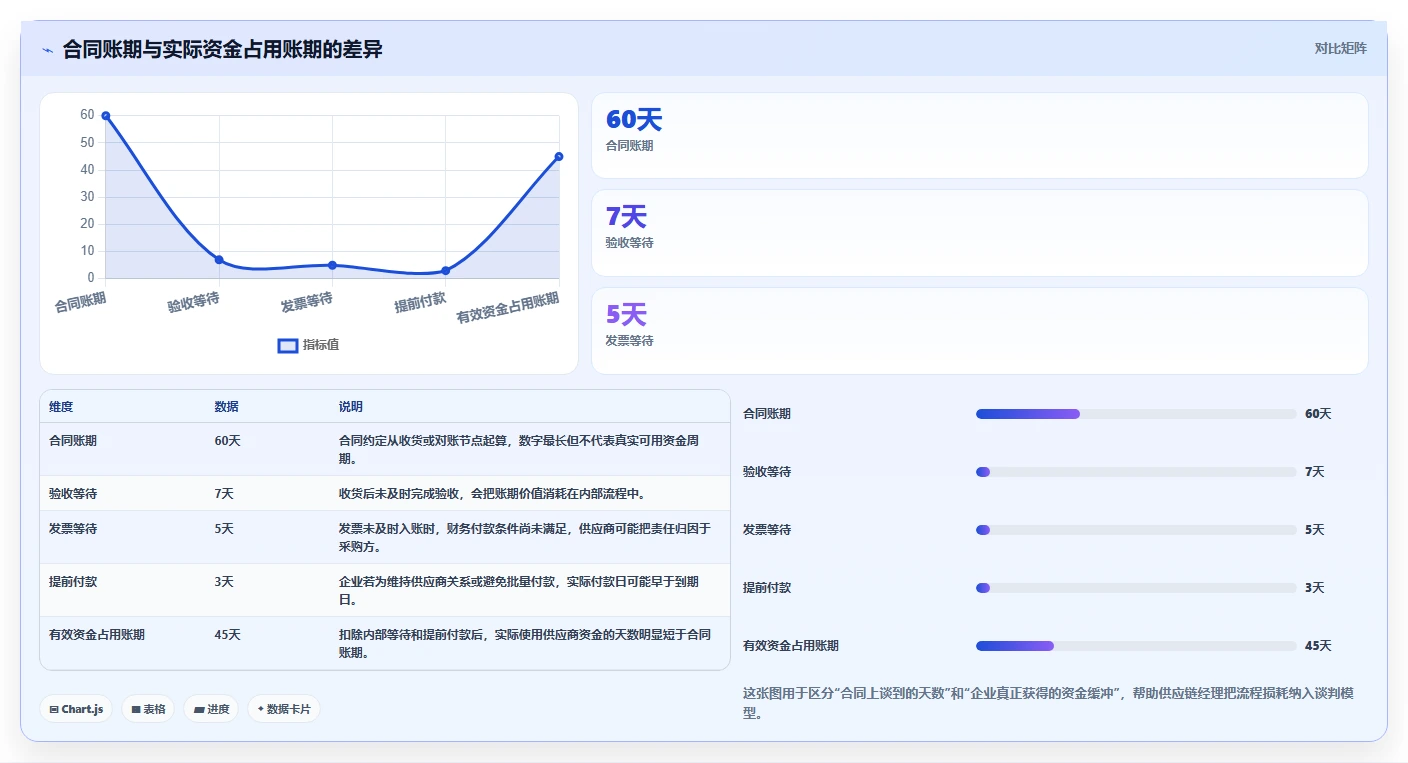
Task: Click the 有效资金占用账期 x-axis label
Action: tap(508, 308)
